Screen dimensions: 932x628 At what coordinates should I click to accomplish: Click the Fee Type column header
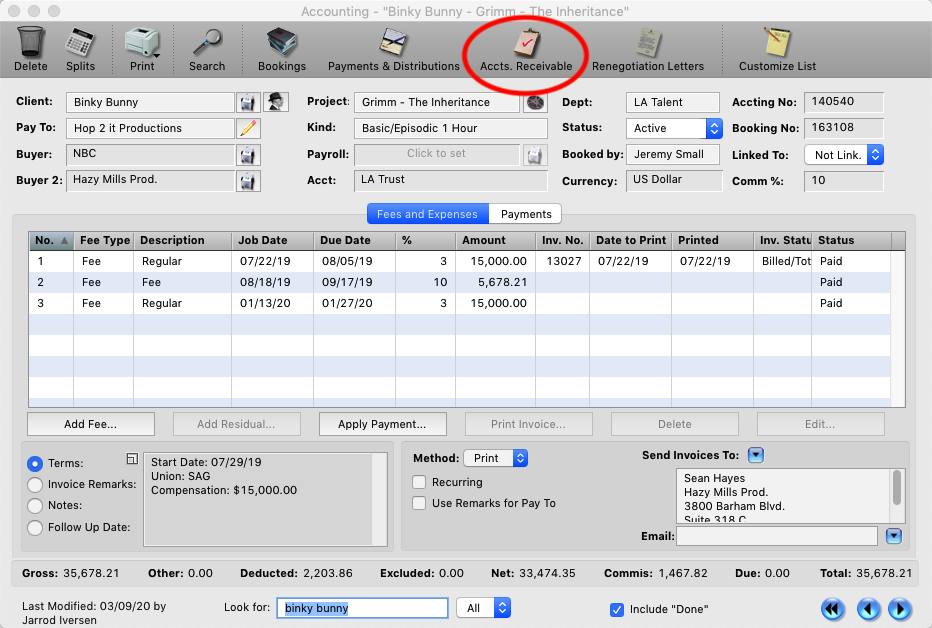[104, 240]
